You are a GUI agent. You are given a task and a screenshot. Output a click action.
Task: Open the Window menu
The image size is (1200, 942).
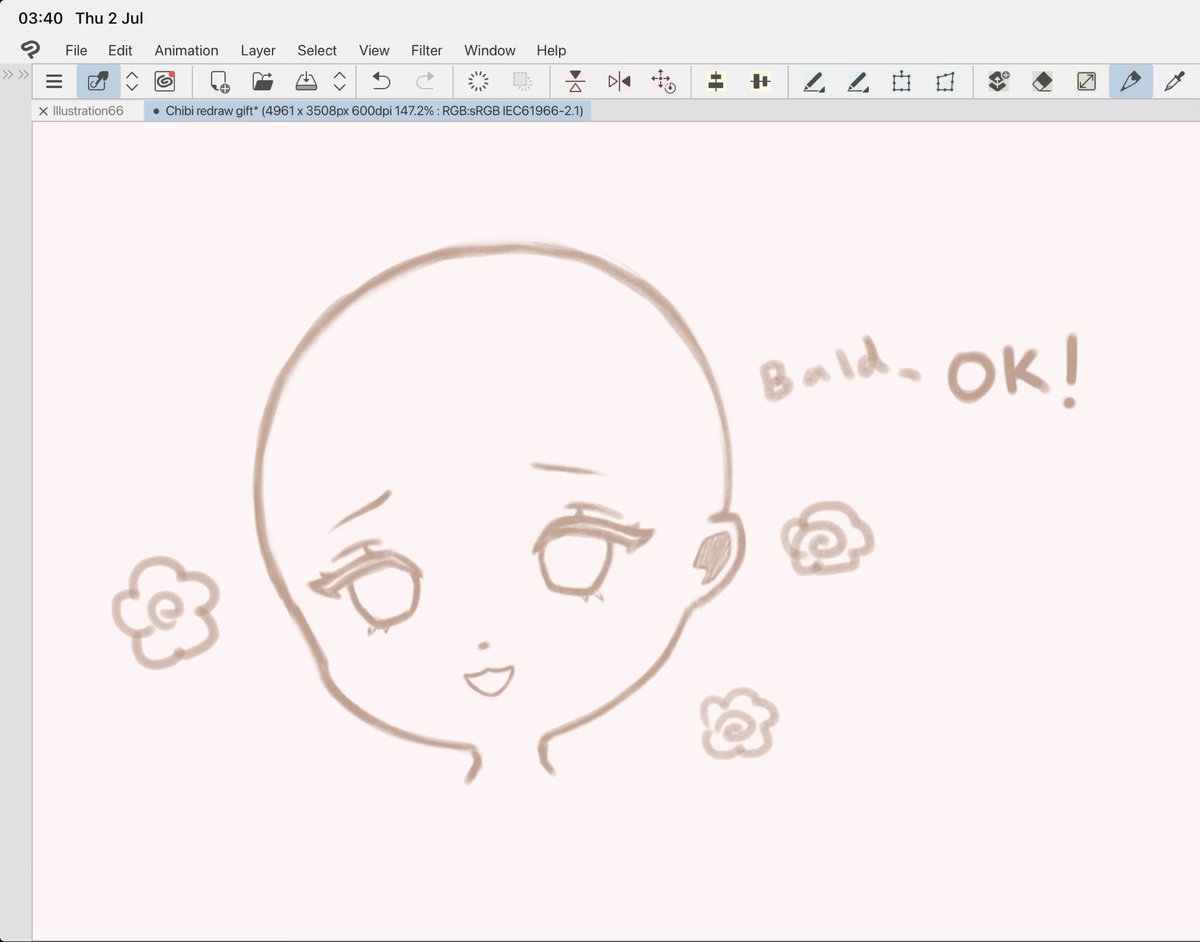point(490,50)
